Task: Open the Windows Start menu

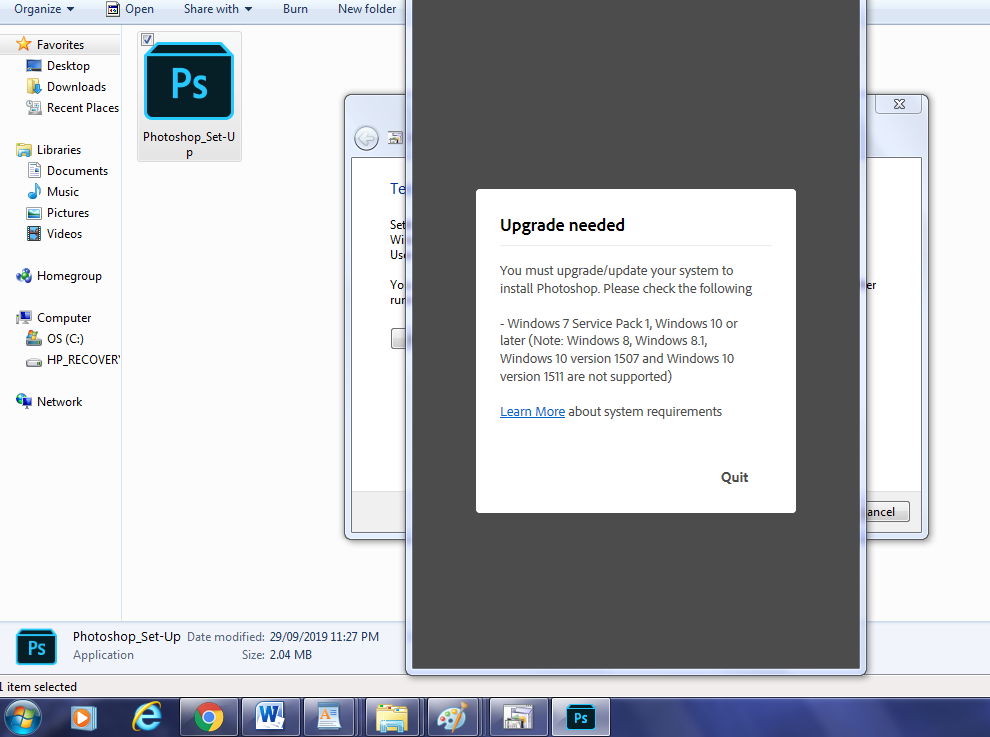Action: click(x=23, y=718)
